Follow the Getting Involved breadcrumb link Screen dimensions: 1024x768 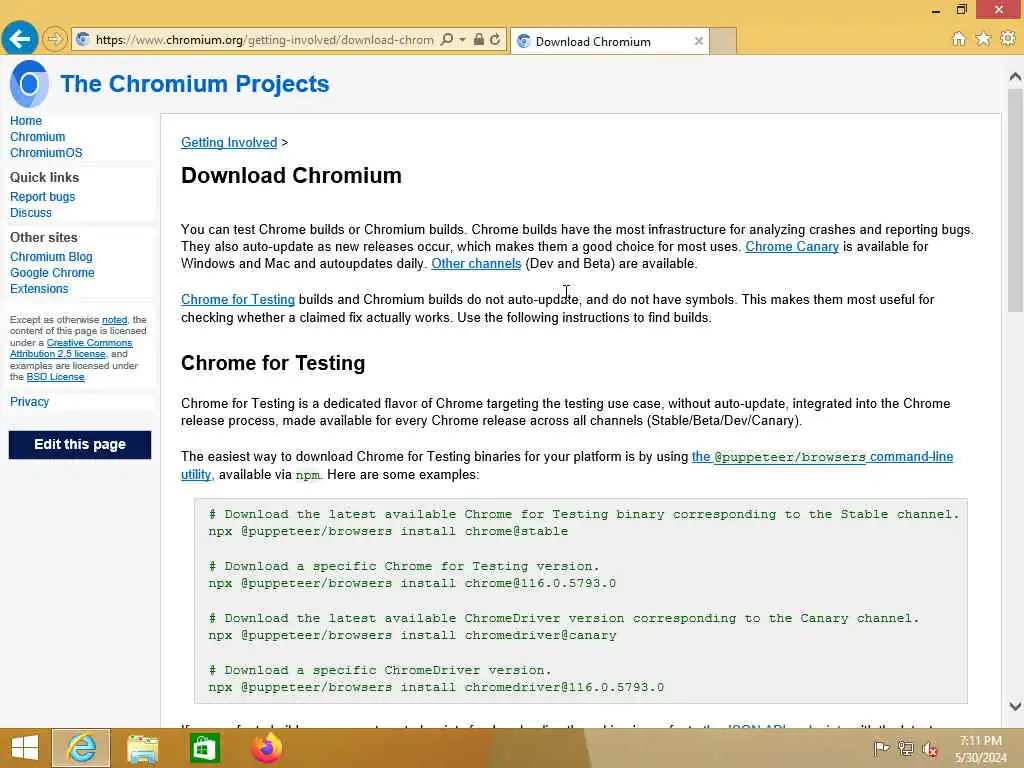[x=229, y=142]
